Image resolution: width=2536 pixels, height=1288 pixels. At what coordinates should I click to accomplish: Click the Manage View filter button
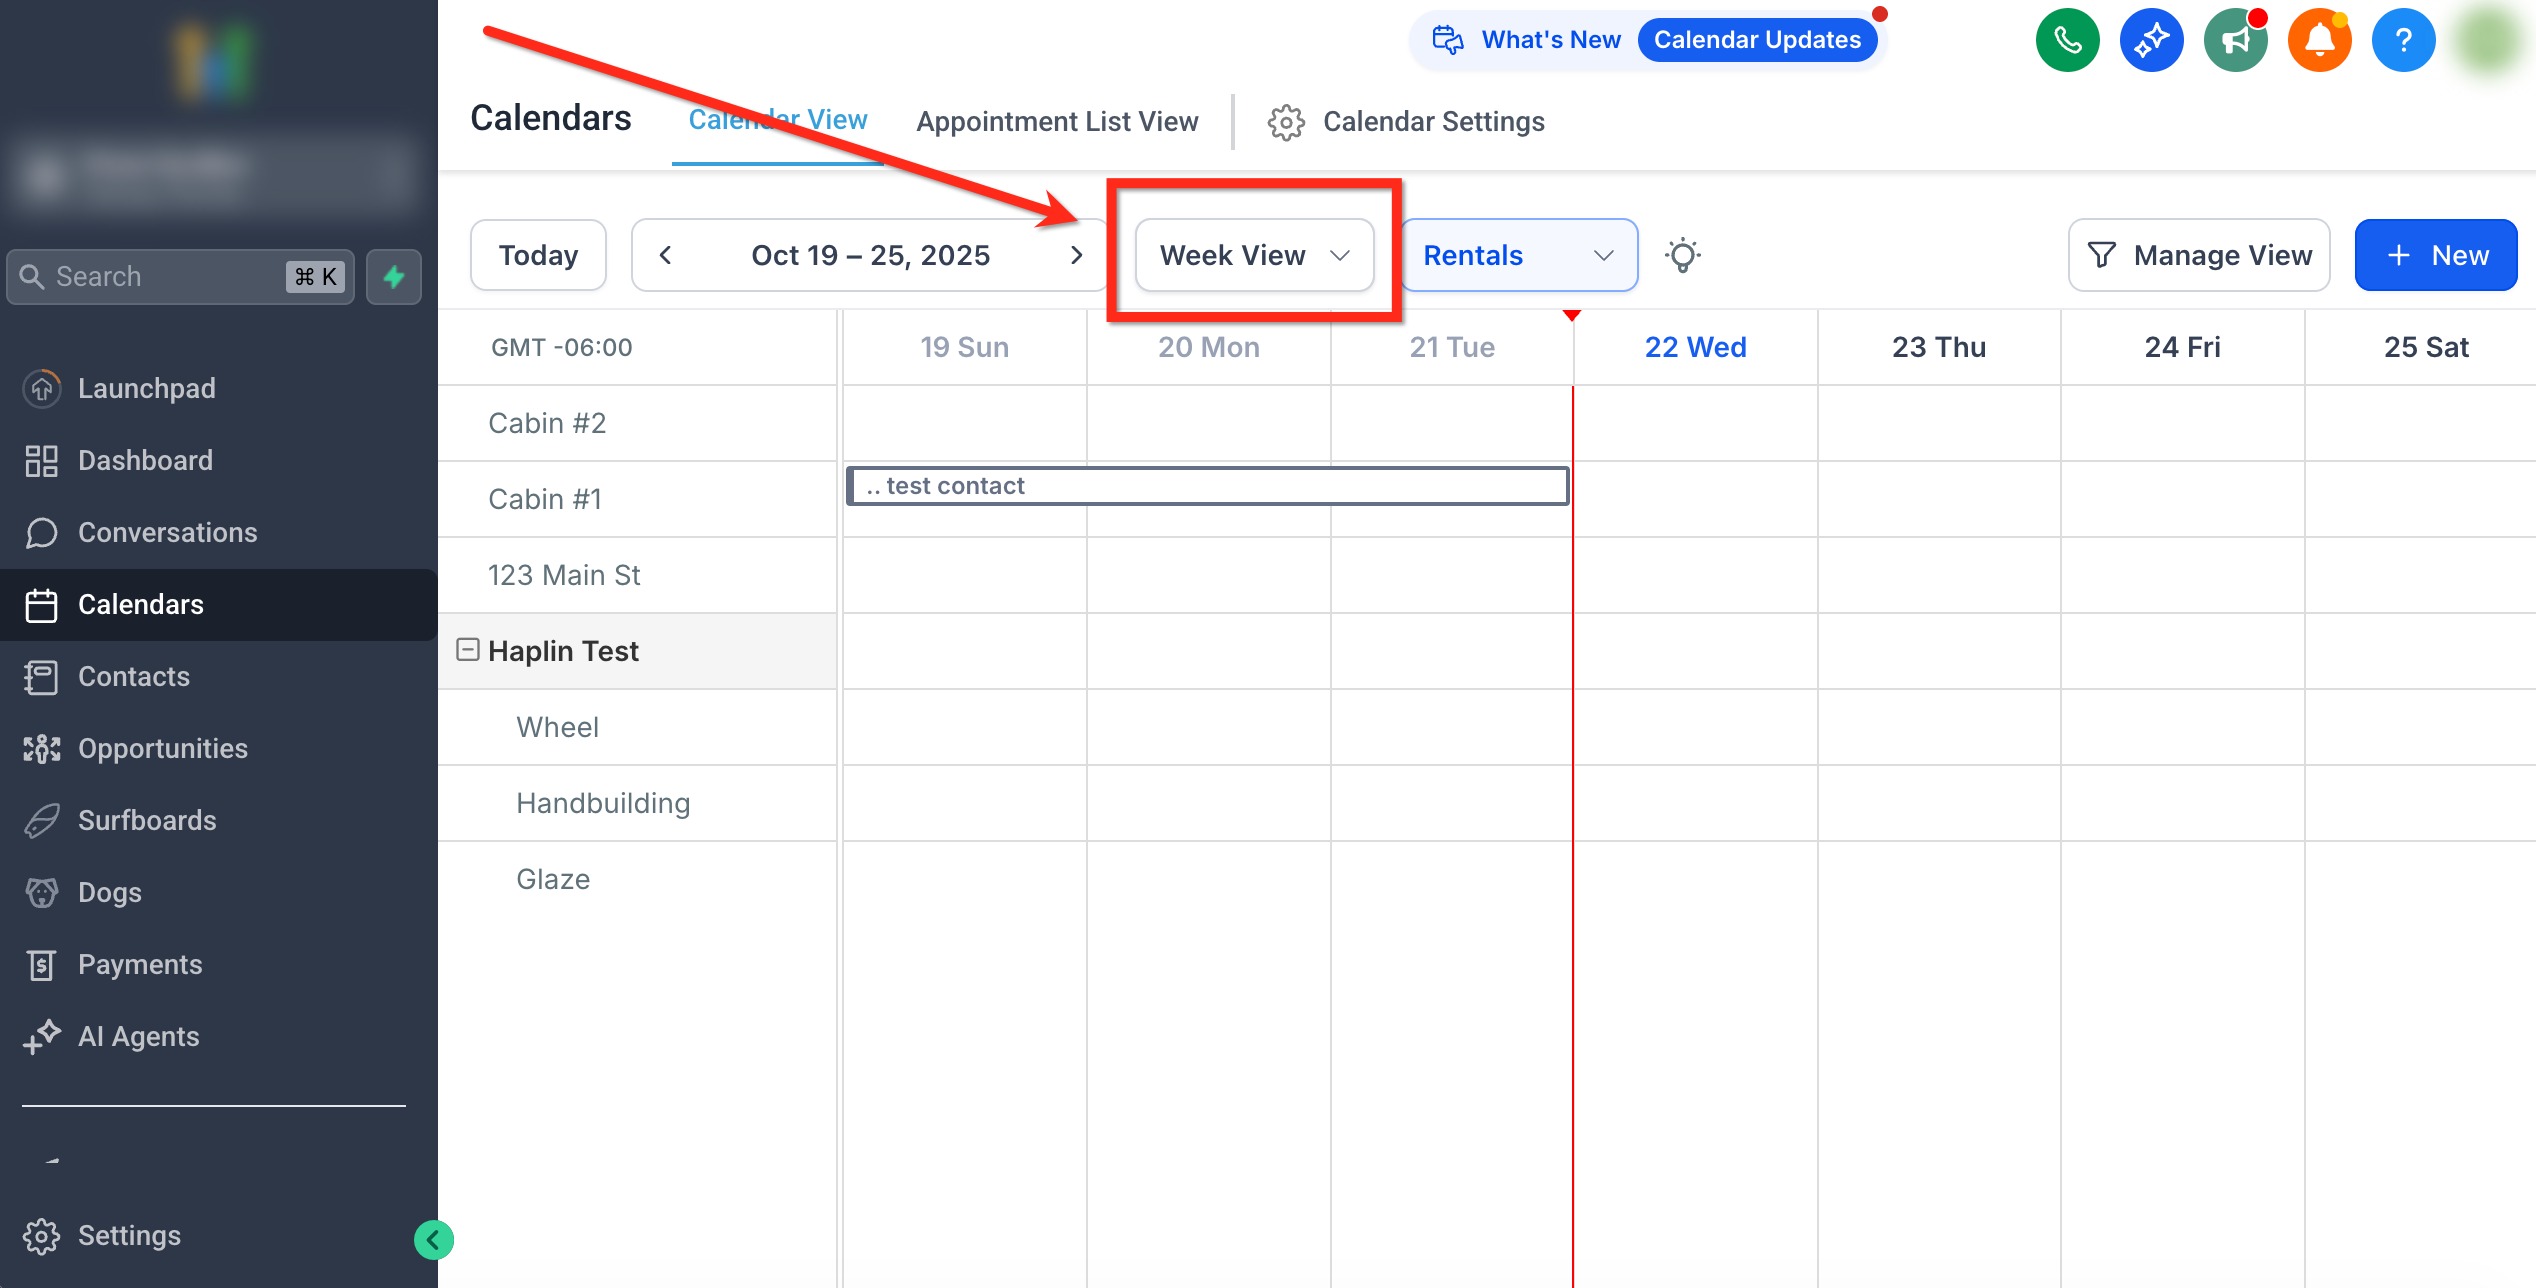pyautogui.click(x=2198, y=255)
